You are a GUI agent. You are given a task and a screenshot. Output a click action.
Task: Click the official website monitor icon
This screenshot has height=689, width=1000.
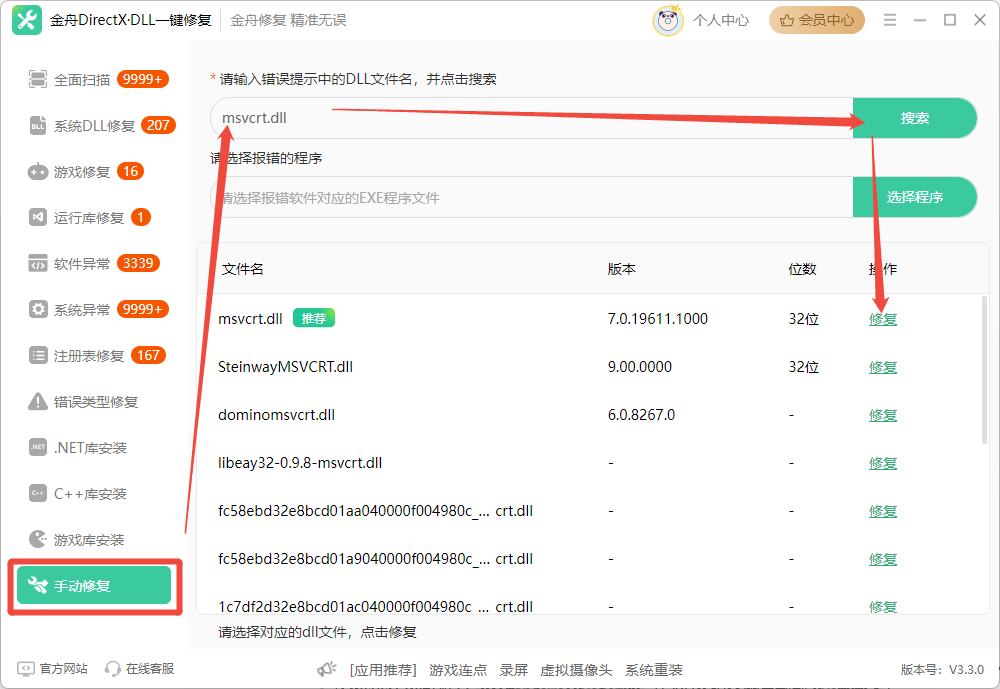coord(26,669)
